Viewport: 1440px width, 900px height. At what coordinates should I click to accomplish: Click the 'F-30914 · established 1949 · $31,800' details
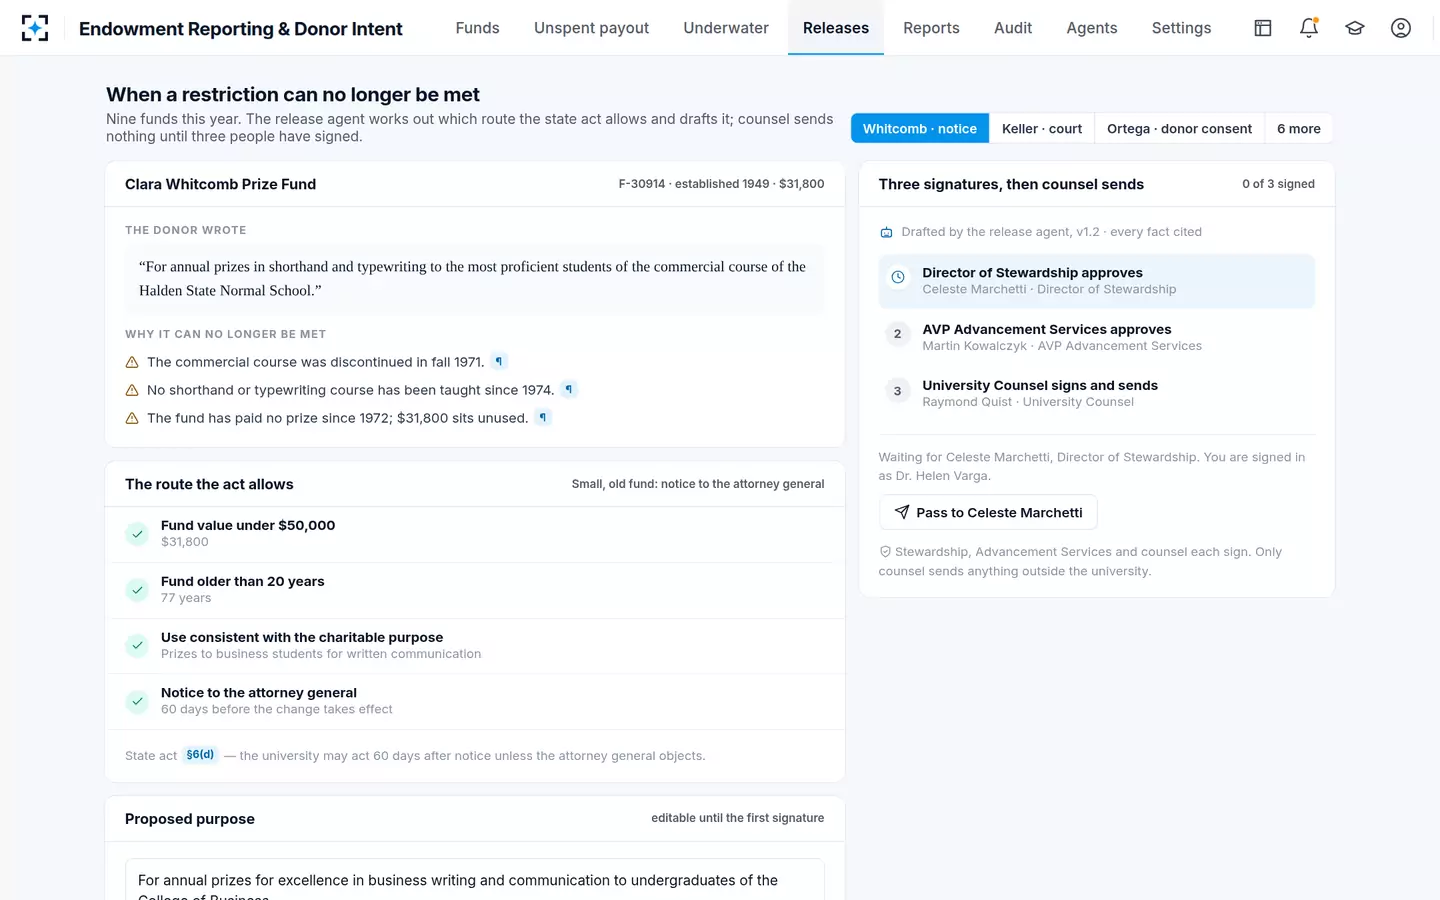click(721, 184)
